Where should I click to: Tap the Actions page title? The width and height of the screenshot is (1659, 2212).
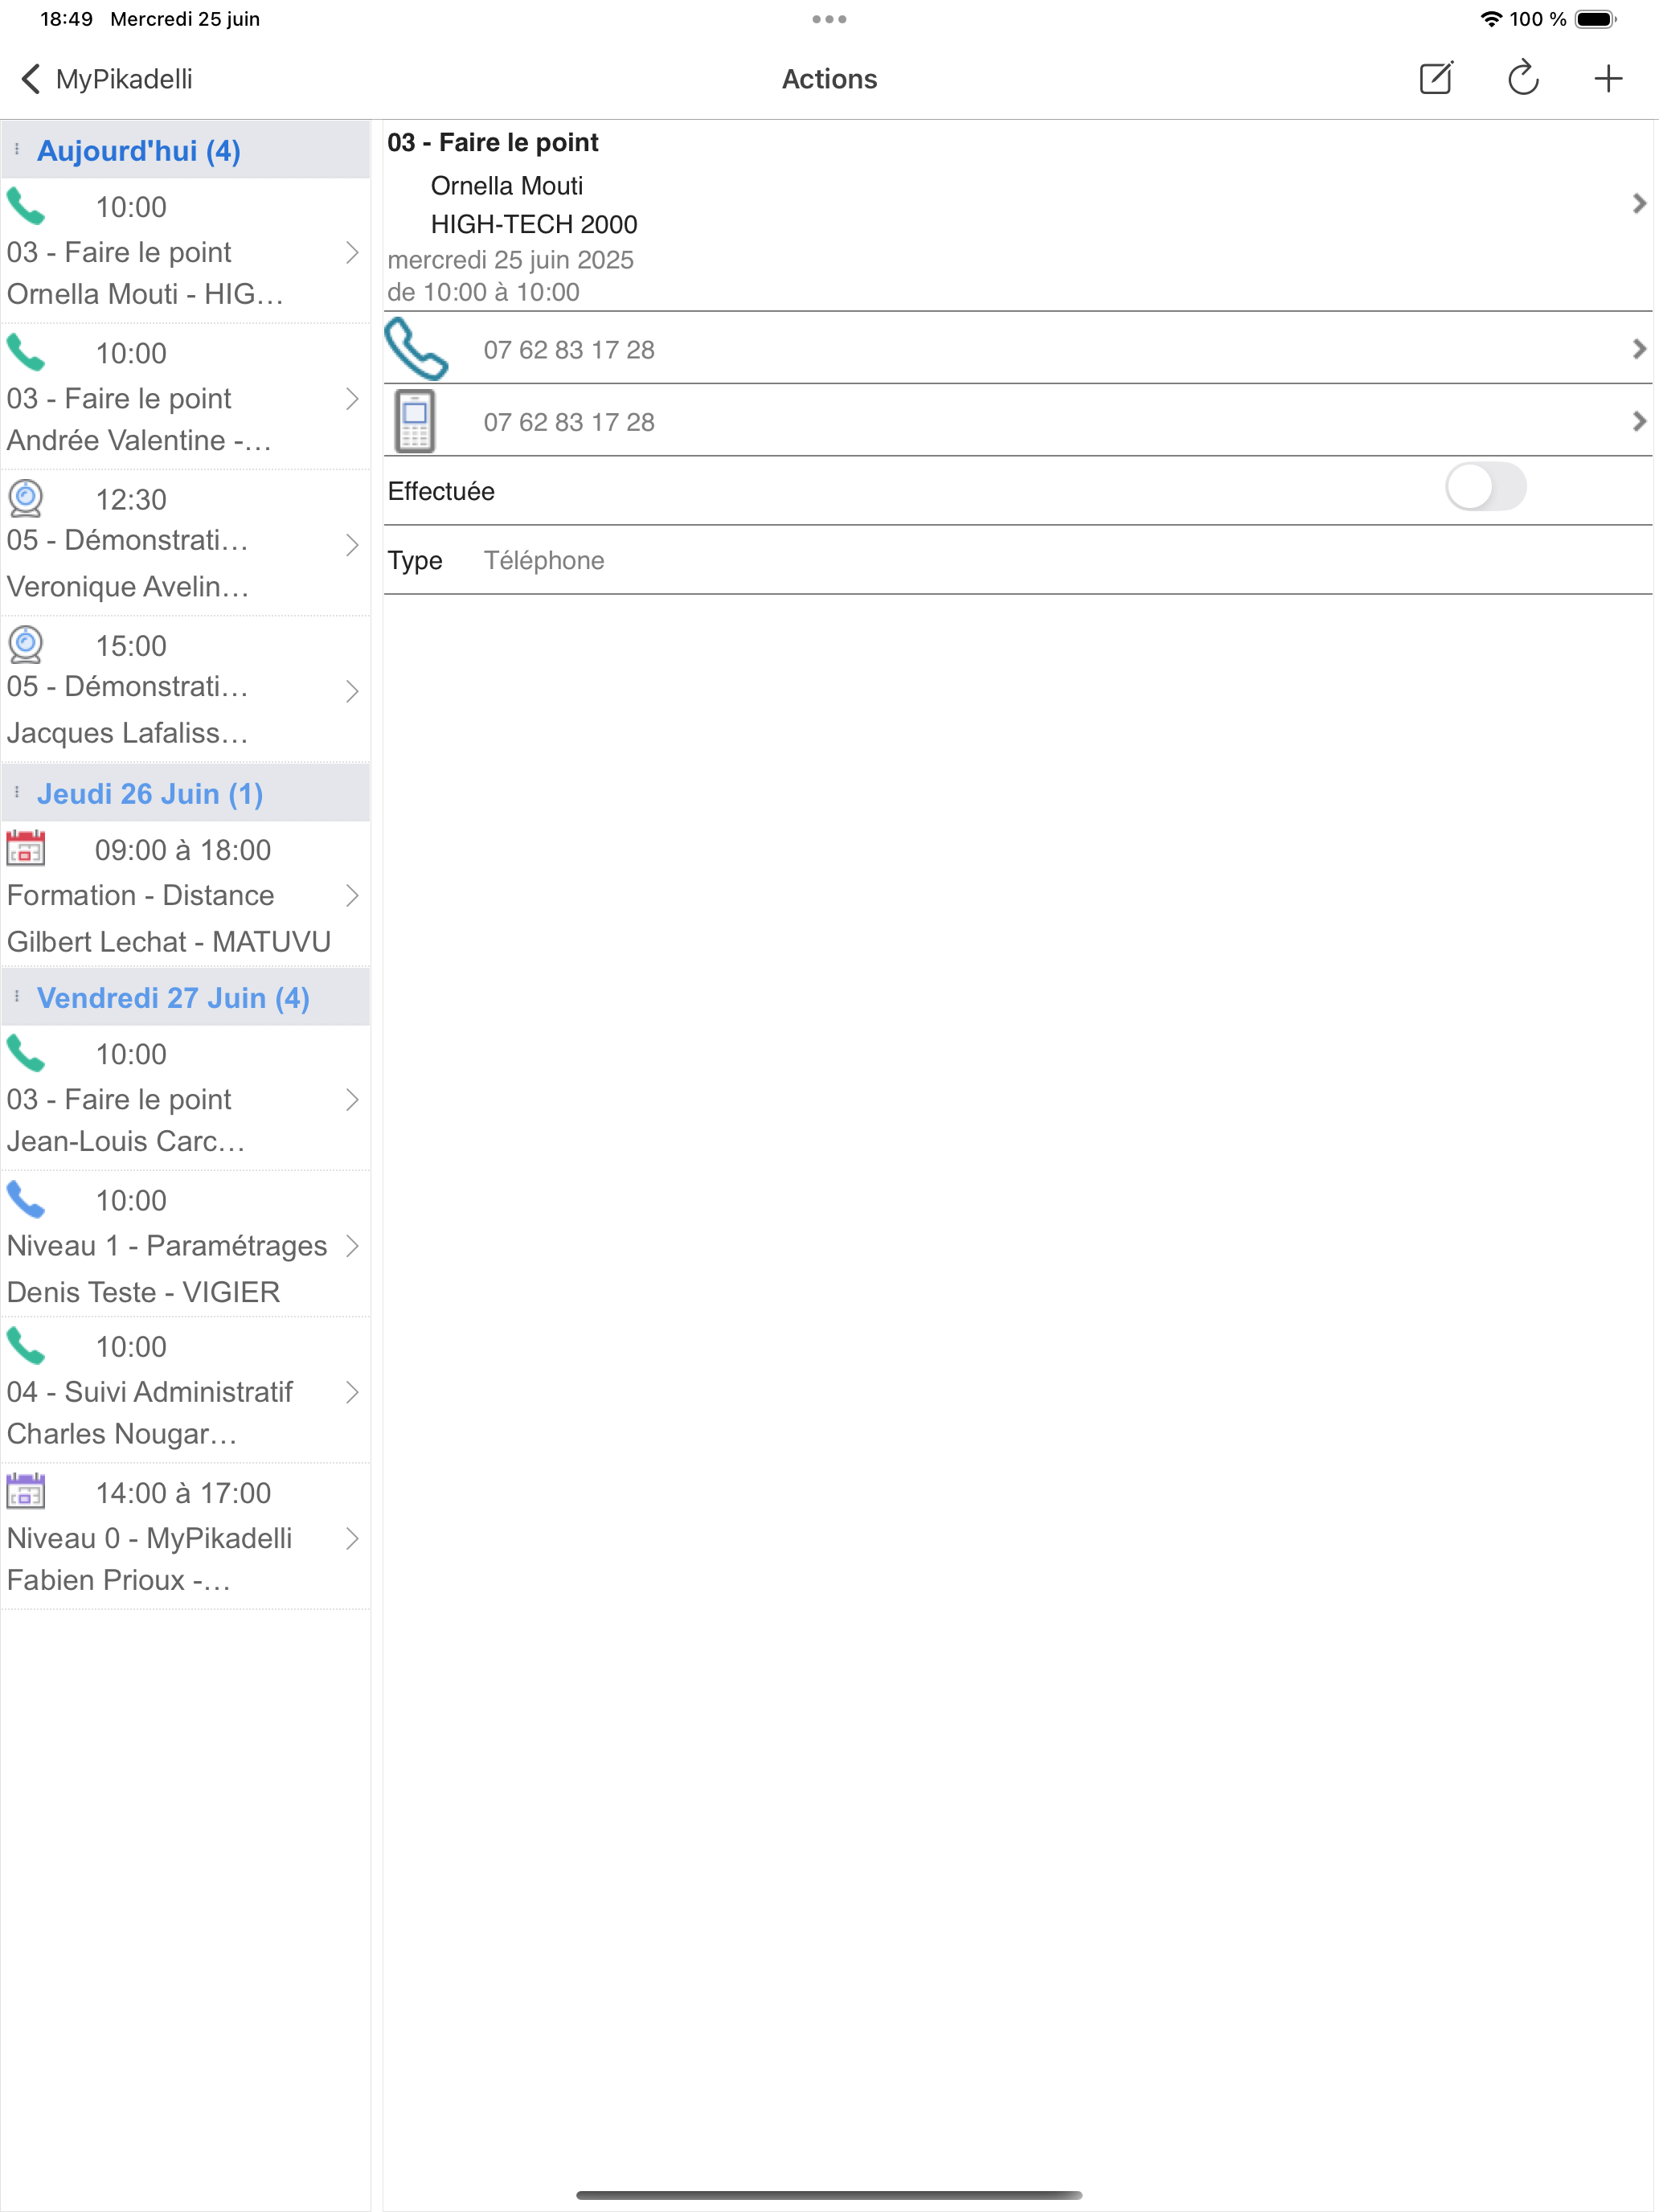click(829, 79)
